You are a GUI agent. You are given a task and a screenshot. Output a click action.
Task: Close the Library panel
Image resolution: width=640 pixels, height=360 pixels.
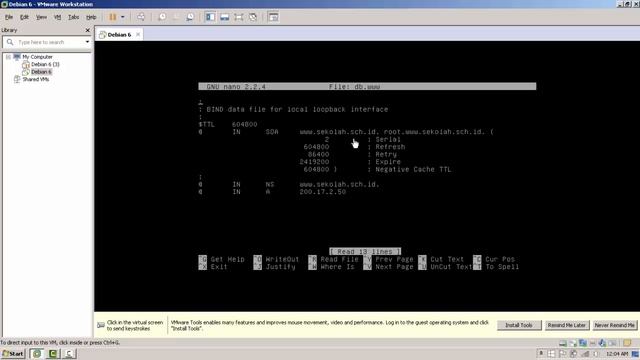[87, 30]
